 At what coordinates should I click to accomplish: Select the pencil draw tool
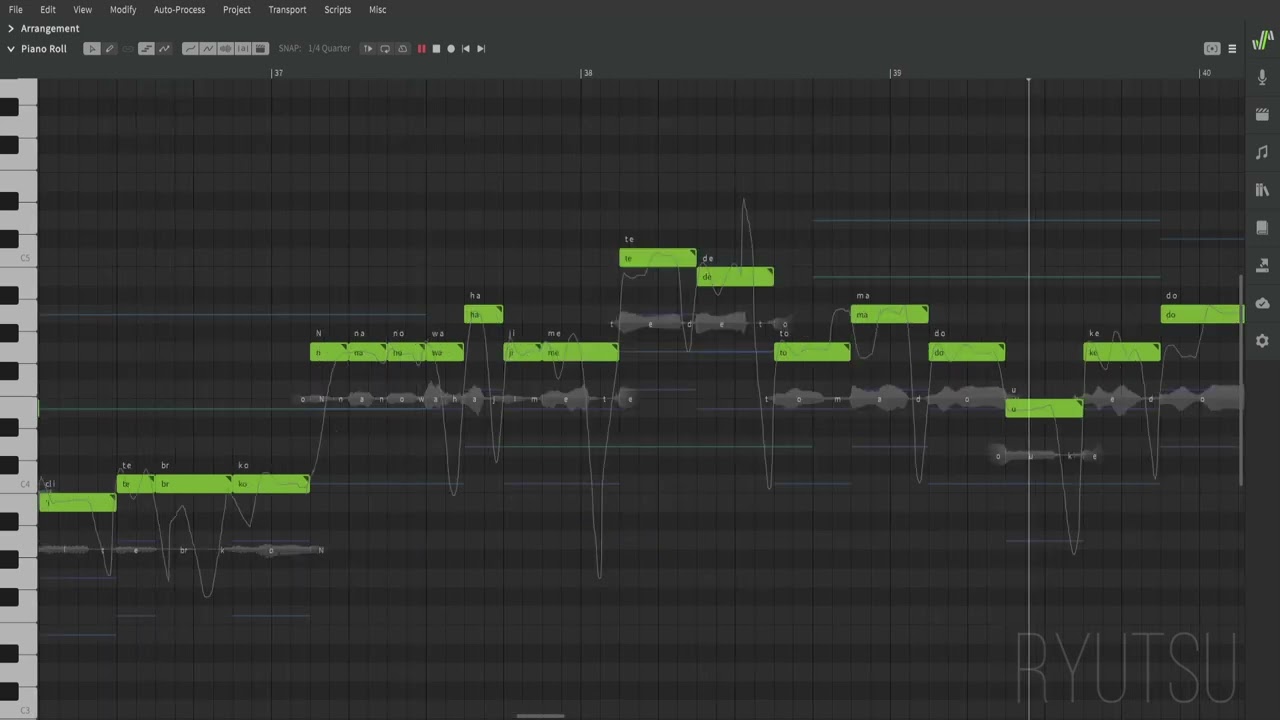[x=110, y=48]
